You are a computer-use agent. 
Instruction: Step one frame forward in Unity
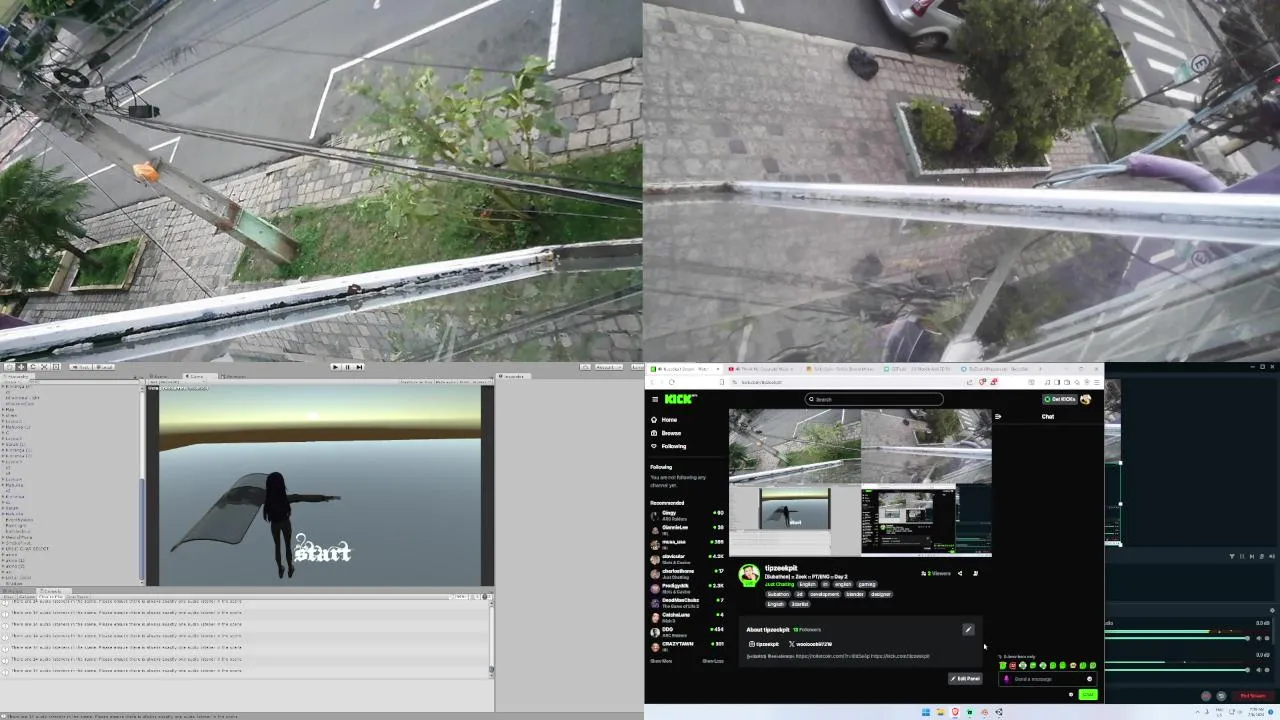click(359, 367)
